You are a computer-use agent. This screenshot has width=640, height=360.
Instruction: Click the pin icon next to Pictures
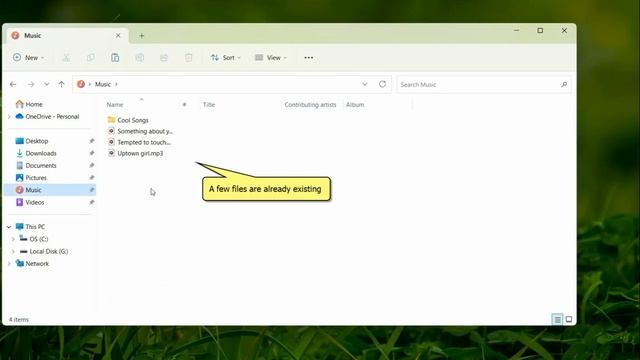[92, 178]
